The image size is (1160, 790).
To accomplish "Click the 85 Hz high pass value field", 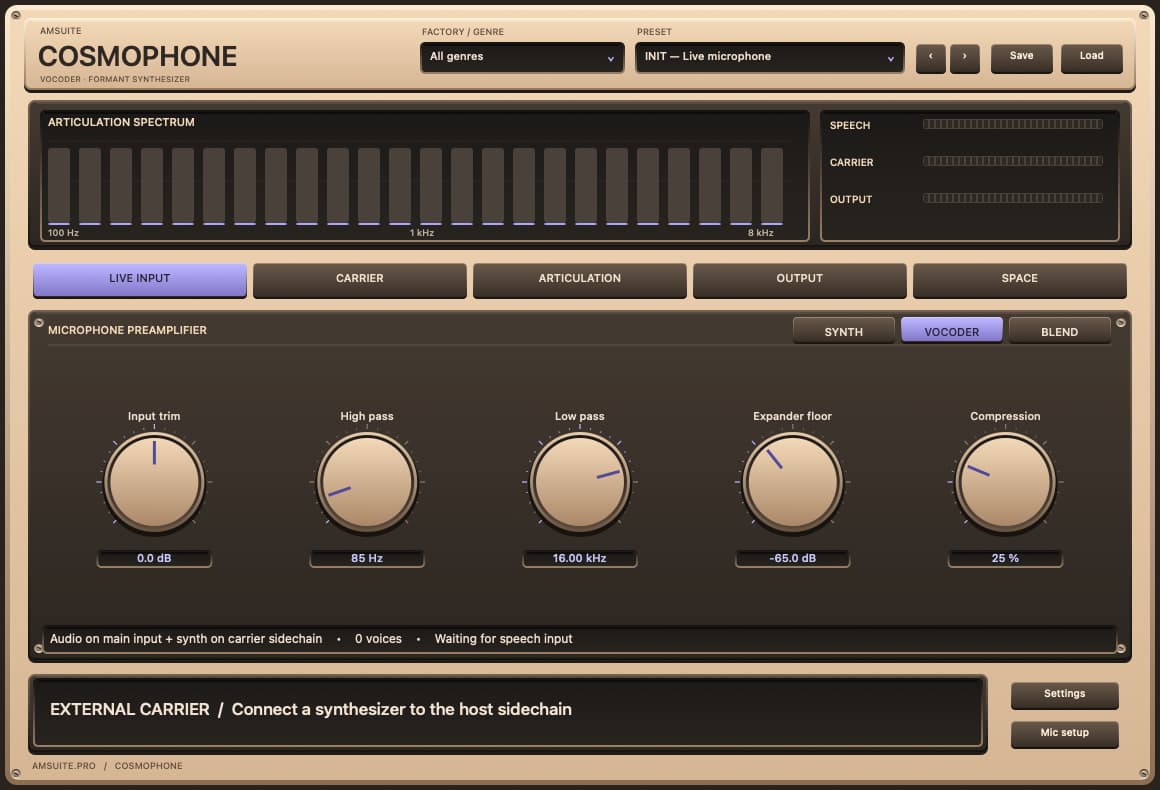I will [367, 558].
